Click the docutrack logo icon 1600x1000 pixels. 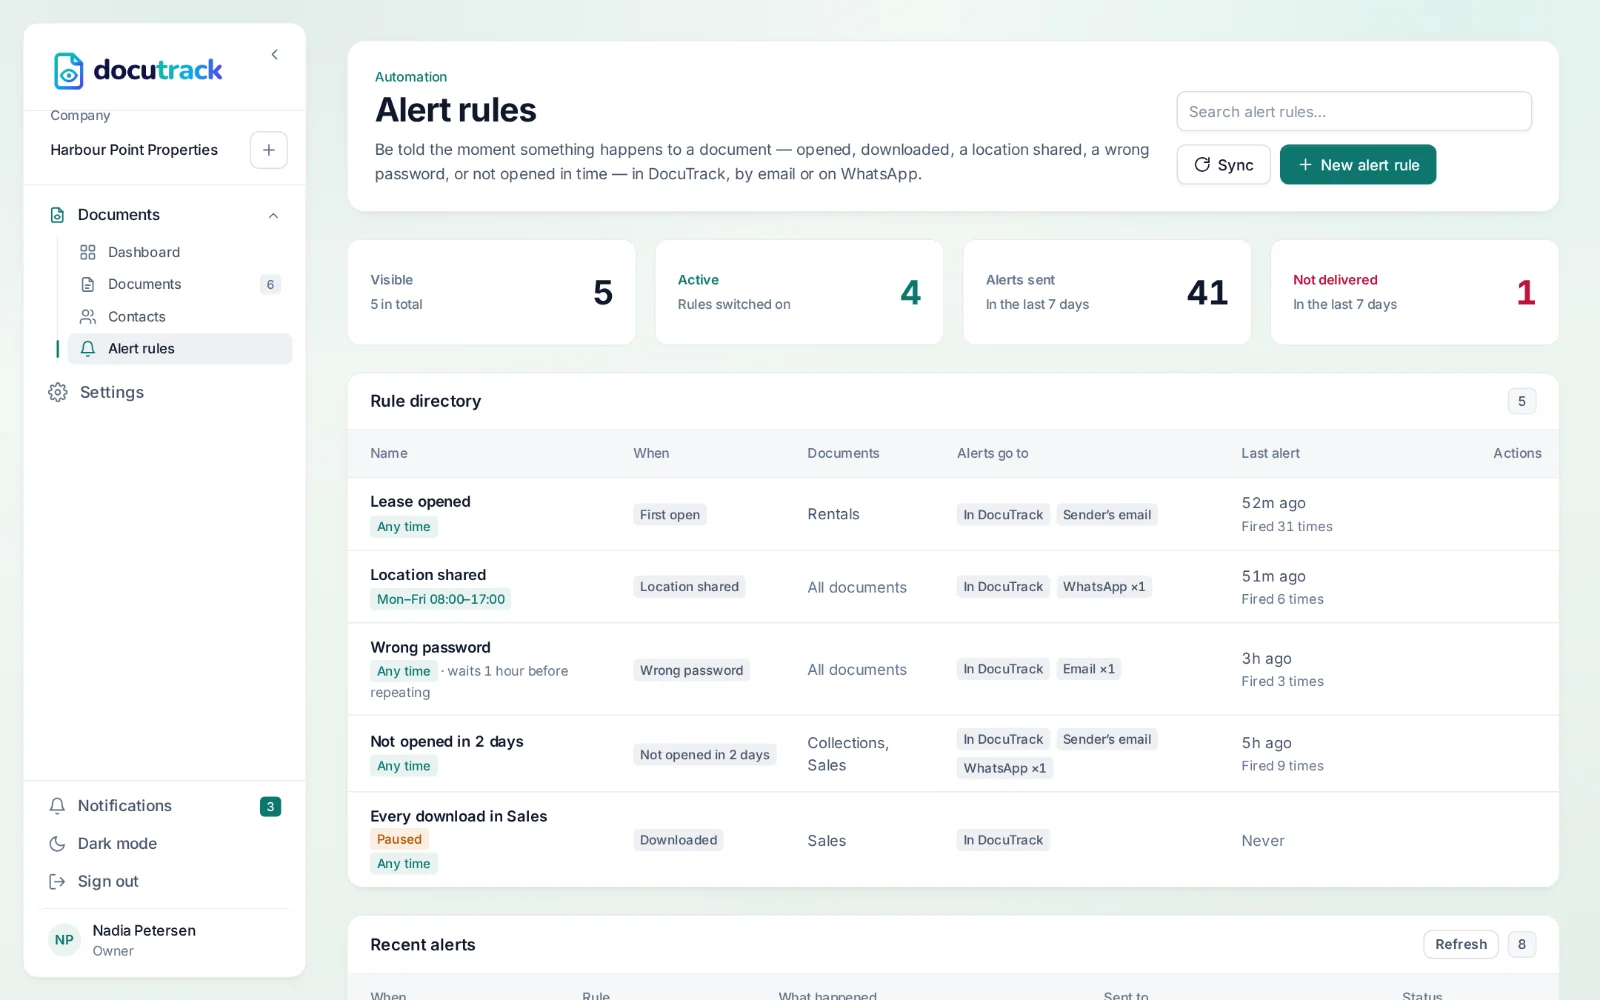click(68, 71)
